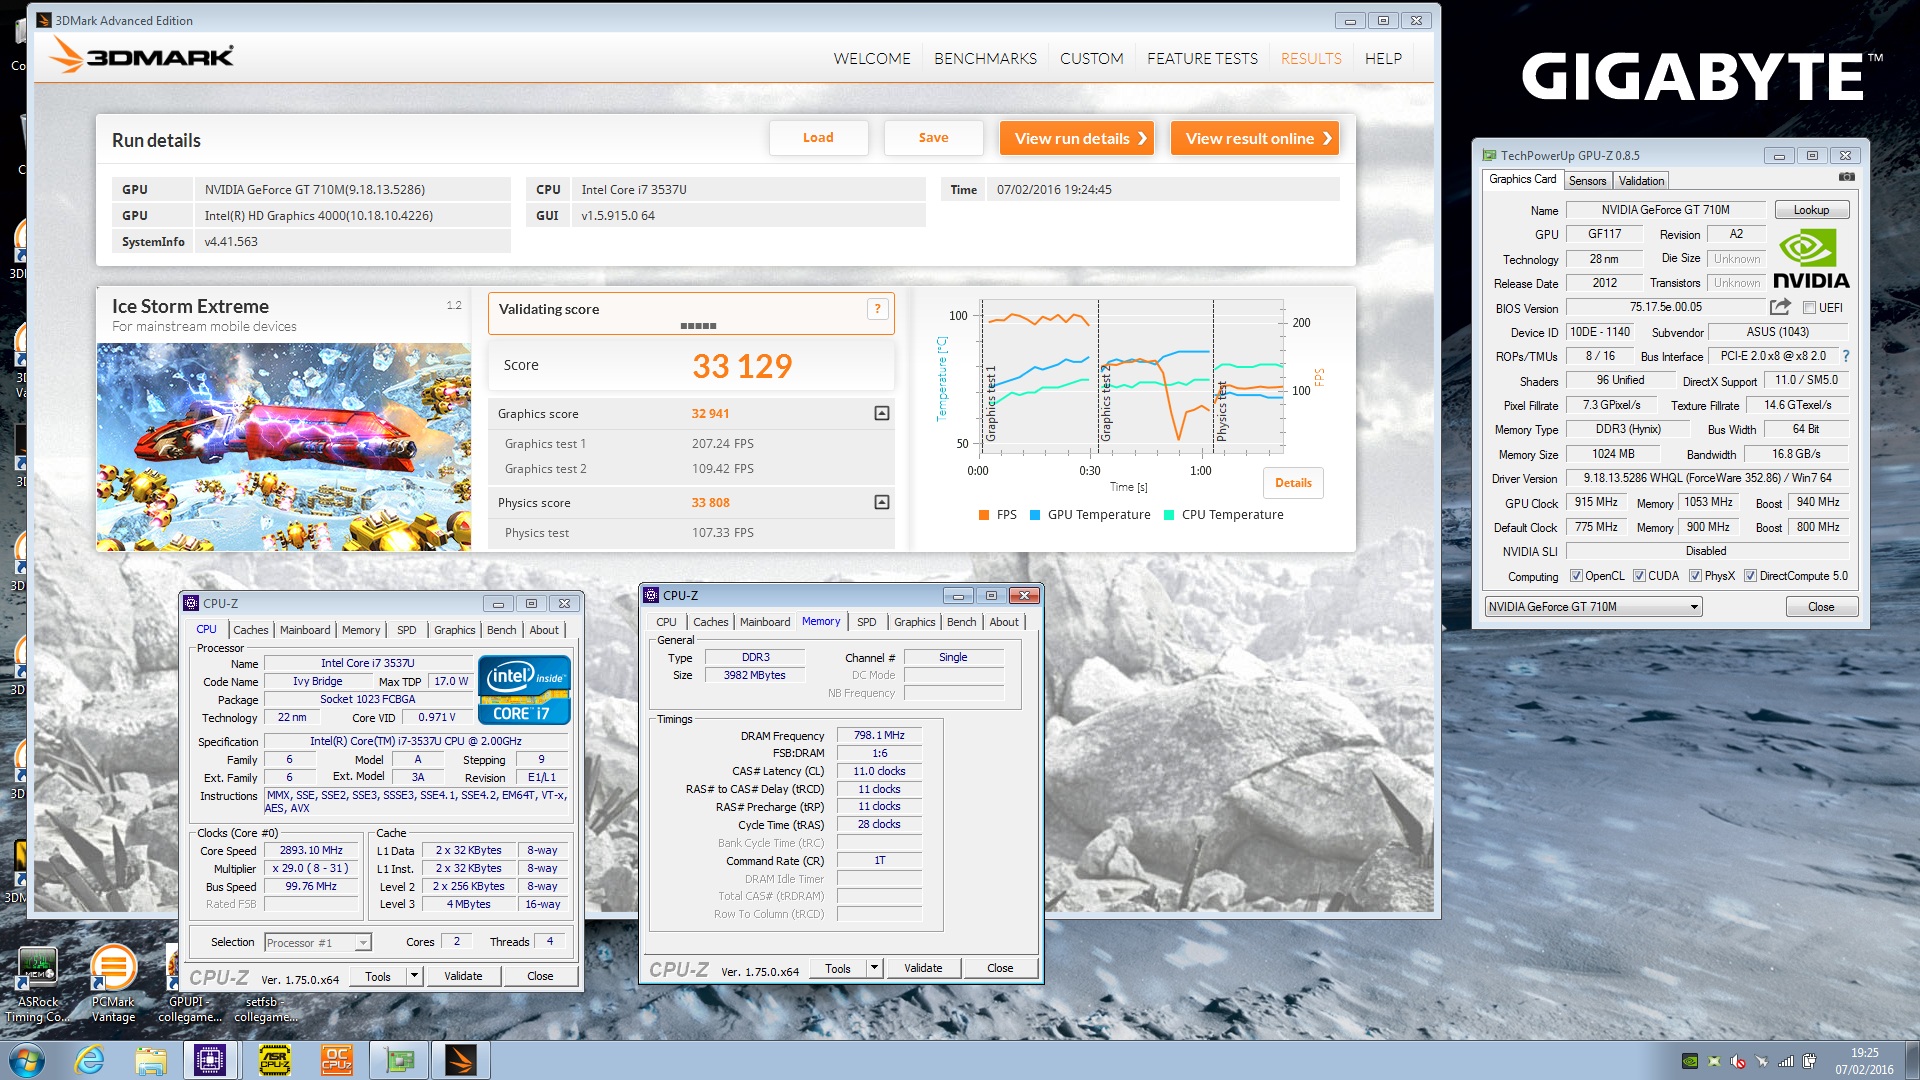Switch to SPD tab in CPU-Z Memory window
The image size is (1920, 1080).
[x=866, y=622]
